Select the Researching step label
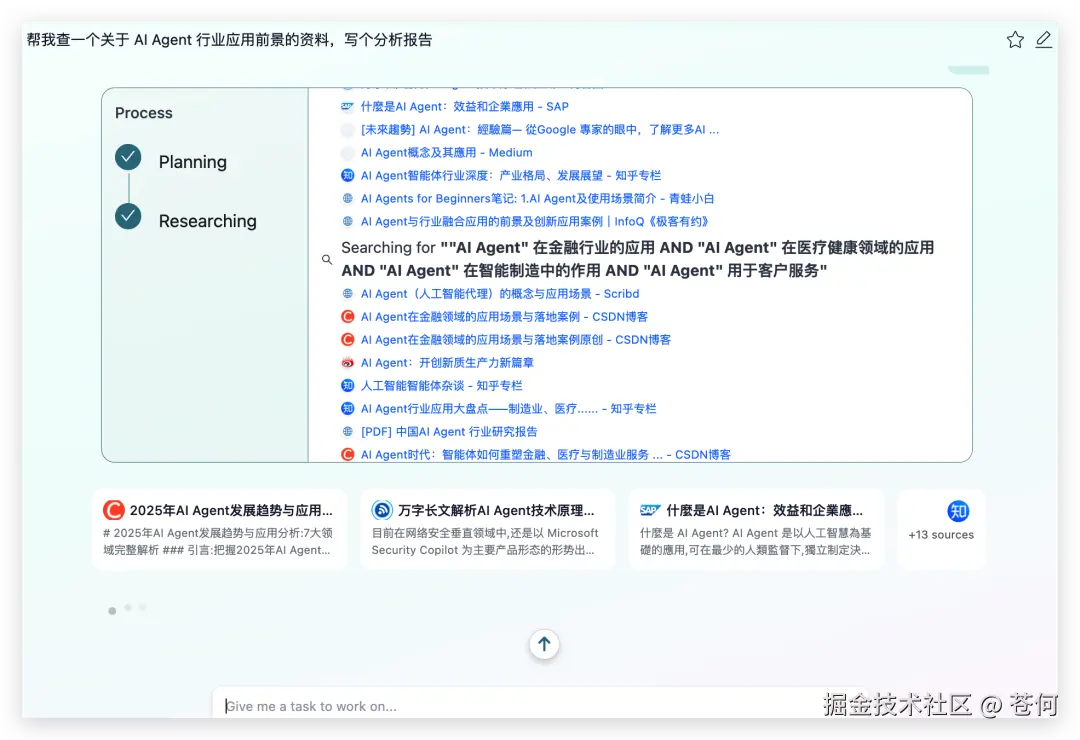The height and width of the screenshot is (740, 1080). [207, 221]
